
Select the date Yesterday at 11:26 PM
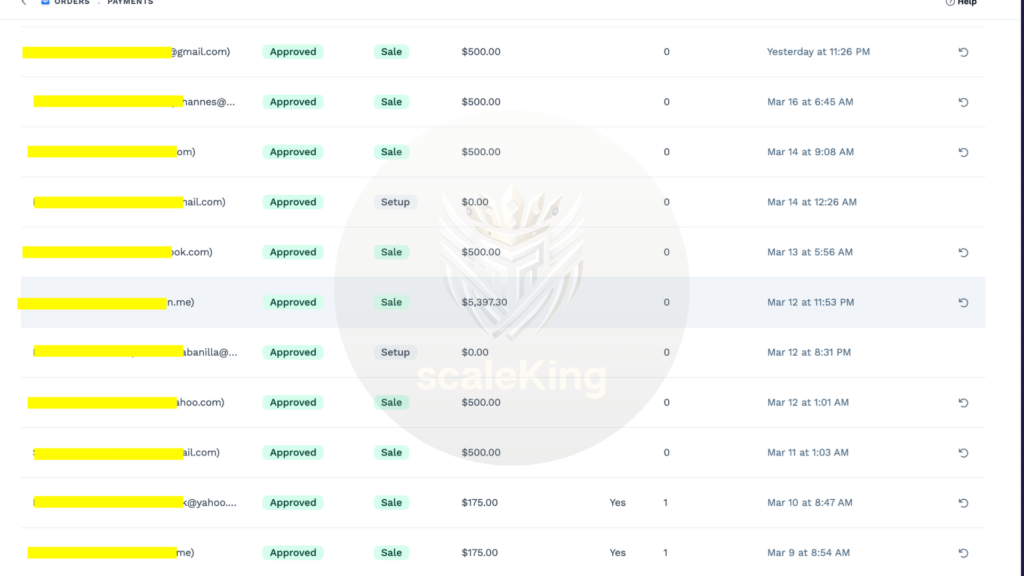coord(818,52)
